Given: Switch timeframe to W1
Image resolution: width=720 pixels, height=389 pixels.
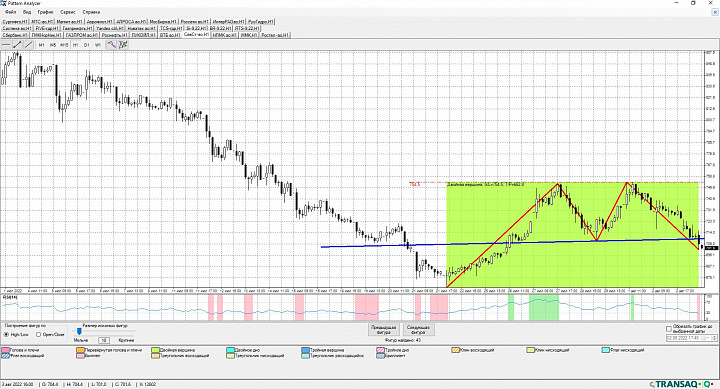Looking at the screenshot, I should pyautogui.click(x=97, y=45).
